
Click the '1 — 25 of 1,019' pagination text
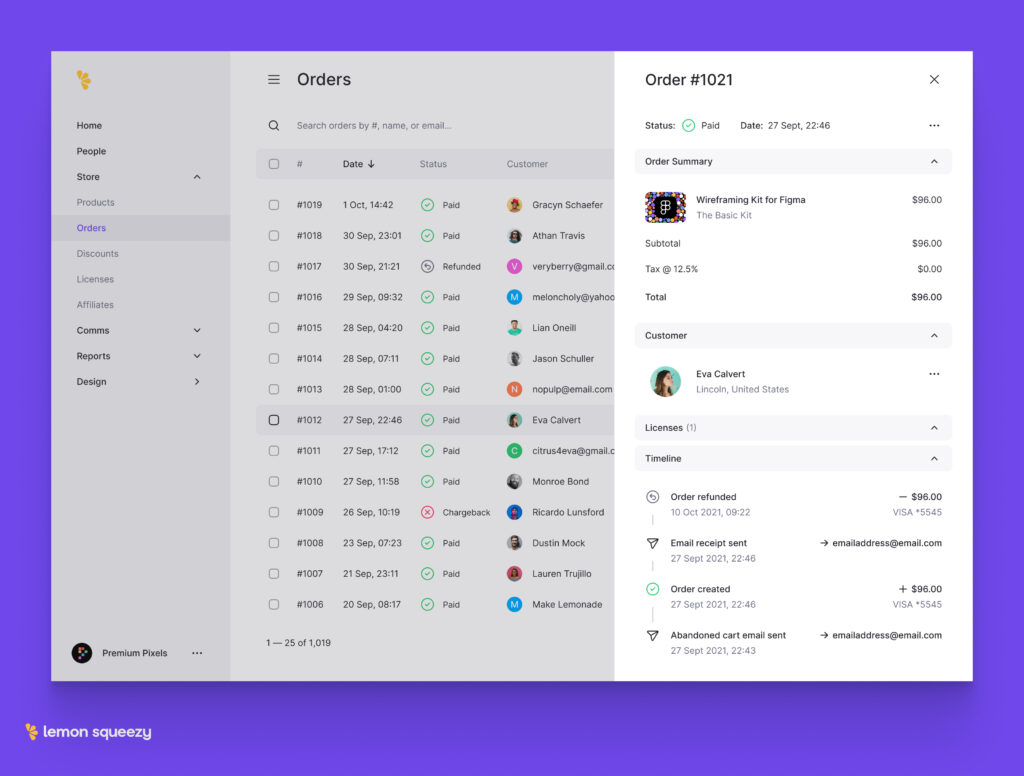pyautogui.click(x=298, y=643)
